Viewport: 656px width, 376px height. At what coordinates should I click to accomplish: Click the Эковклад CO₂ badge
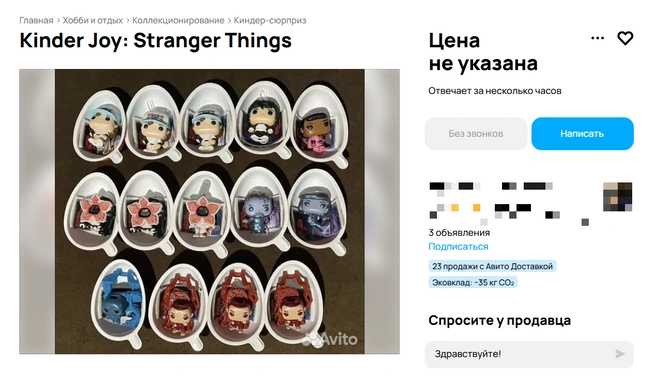pyautogui.click(x=473, y=283)
